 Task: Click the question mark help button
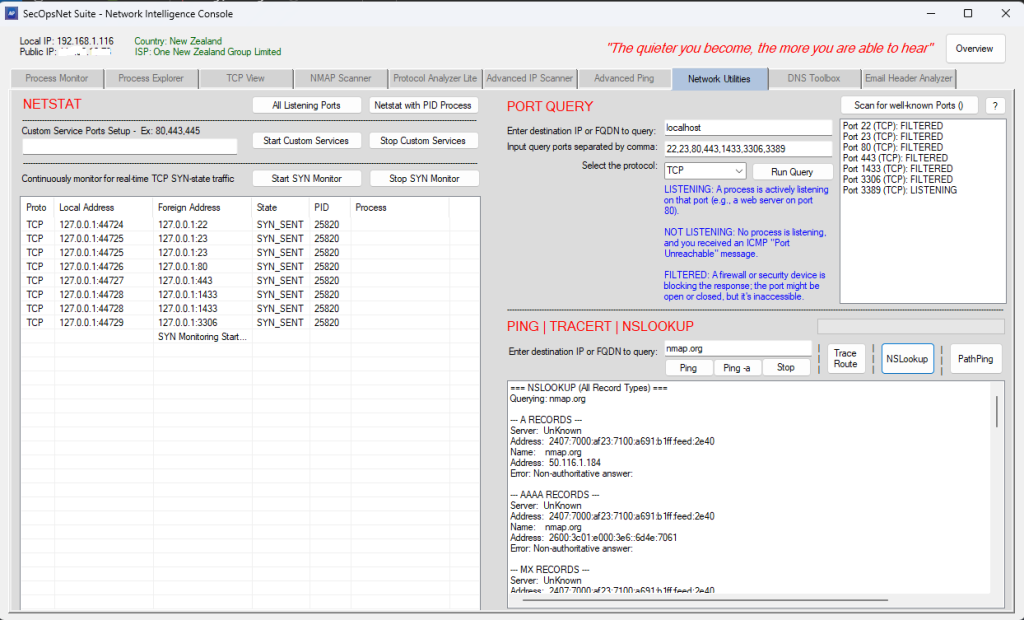tap(995, 105)
